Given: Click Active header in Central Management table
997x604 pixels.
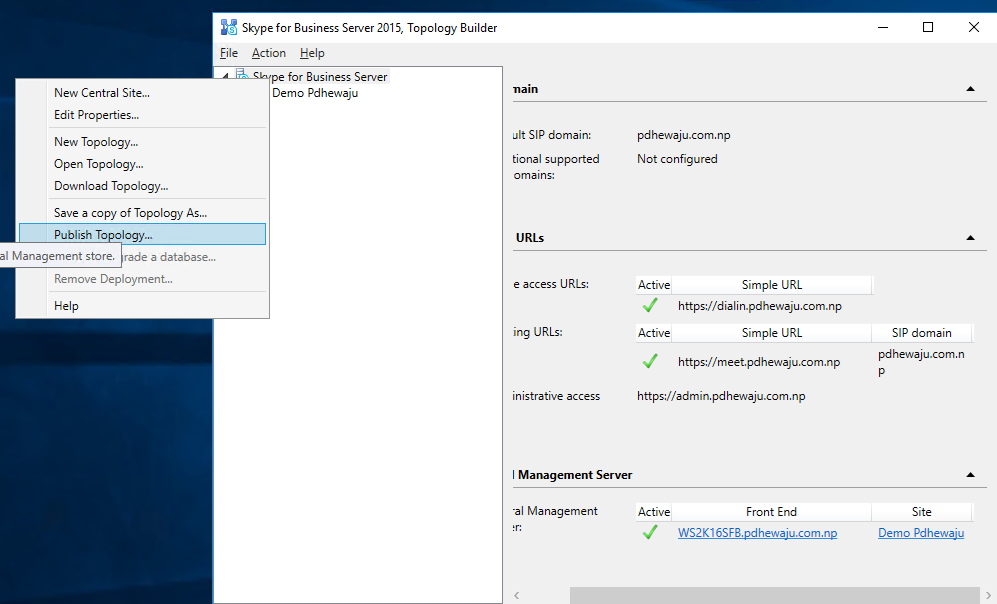Looking at the screenshot, I should [x=654, y=512].
